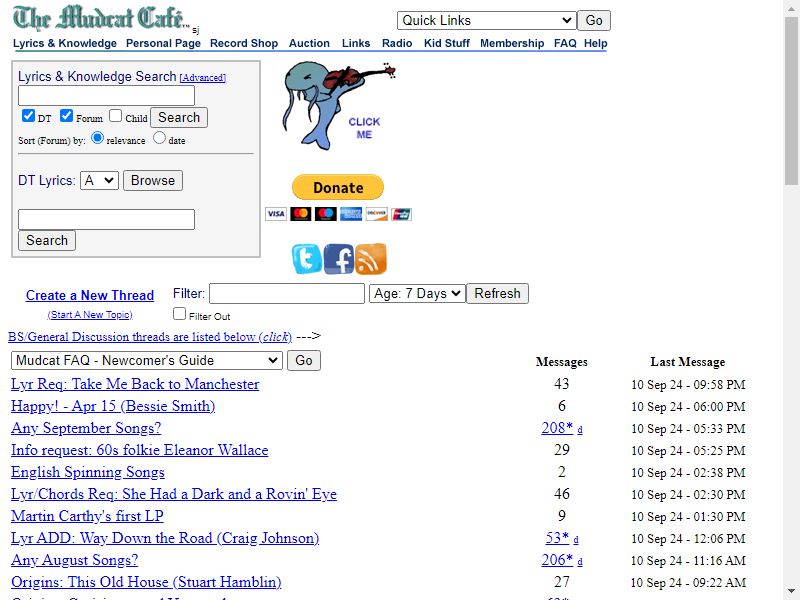Click the d link beside 206*

pos(580,562)
